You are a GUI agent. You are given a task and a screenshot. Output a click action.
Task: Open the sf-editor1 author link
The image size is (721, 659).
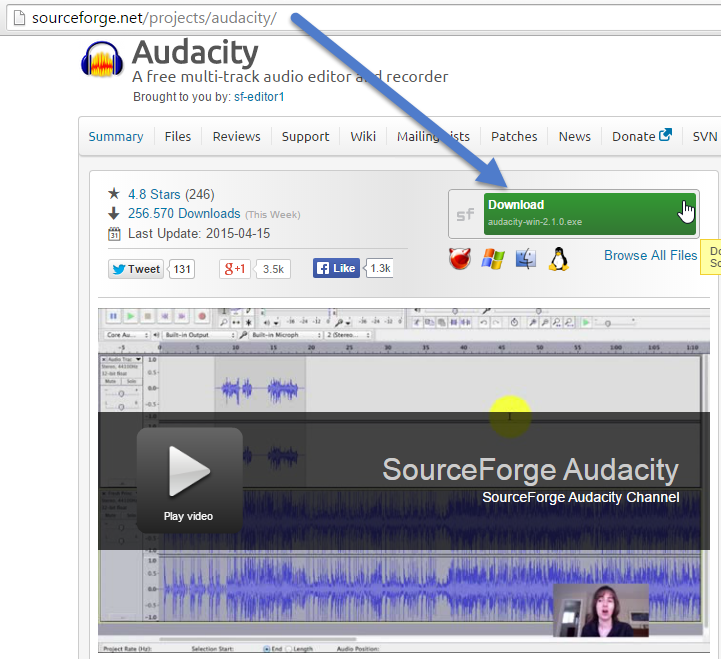coord(260,98)
